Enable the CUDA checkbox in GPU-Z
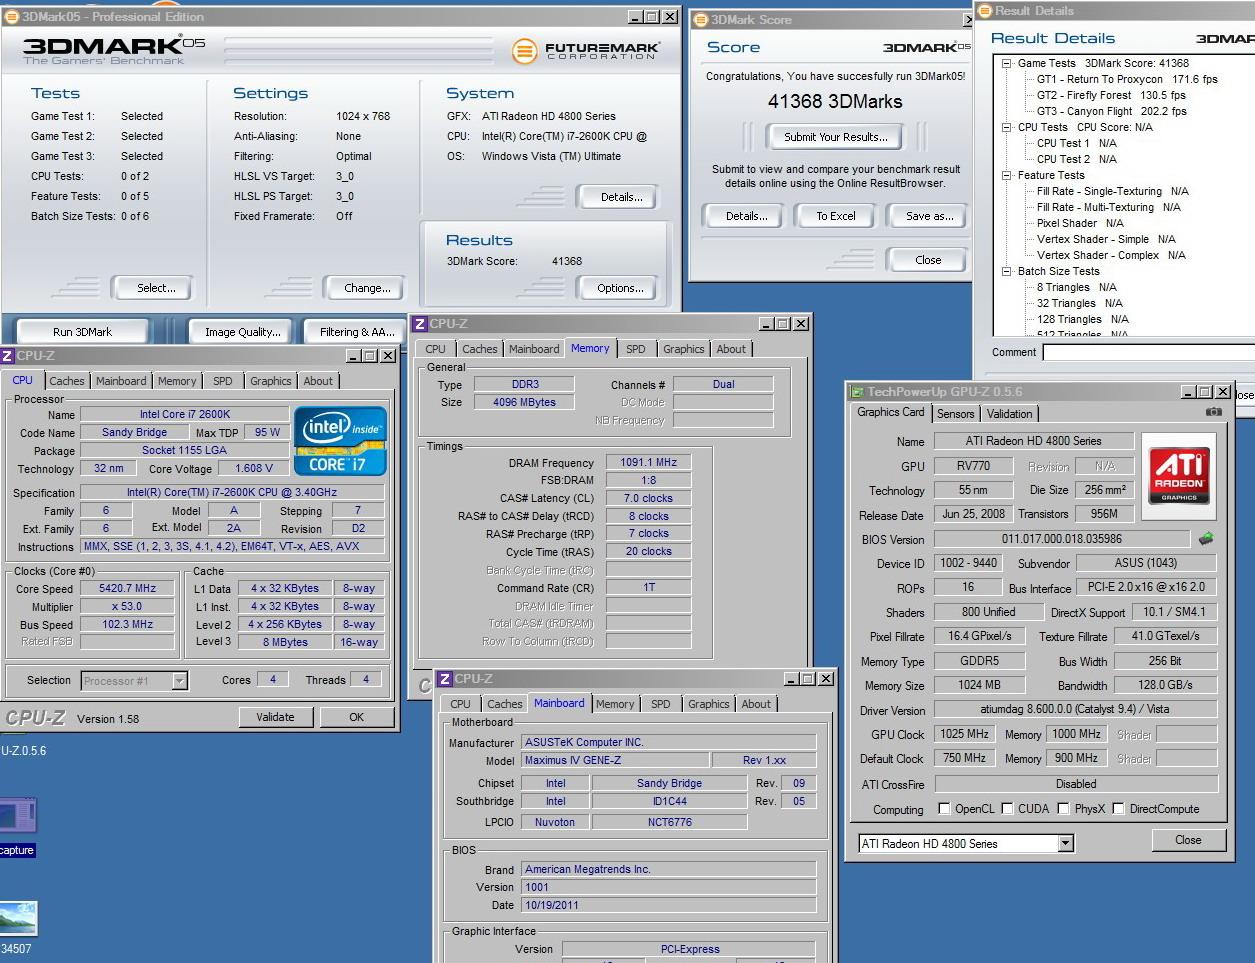The height and width of the screenshot is (963, 1255). 1007,808
